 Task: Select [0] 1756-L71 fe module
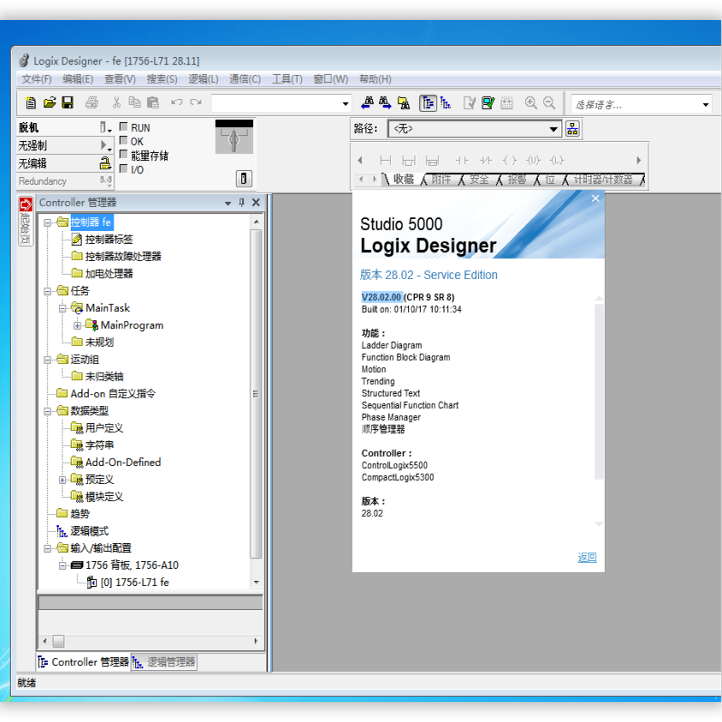pyautogui.click(x=134, y=582)
